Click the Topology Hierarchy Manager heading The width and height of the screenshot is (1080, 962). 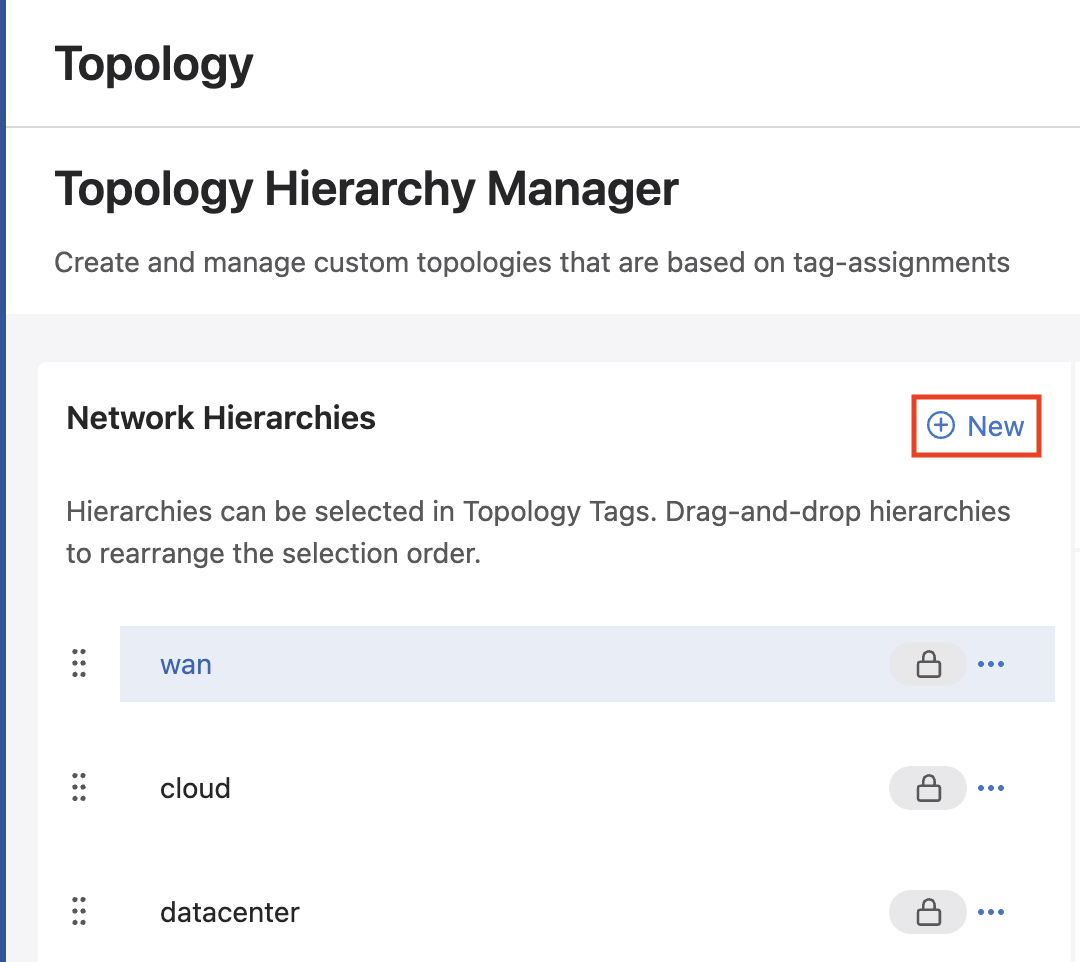[366, 188]
